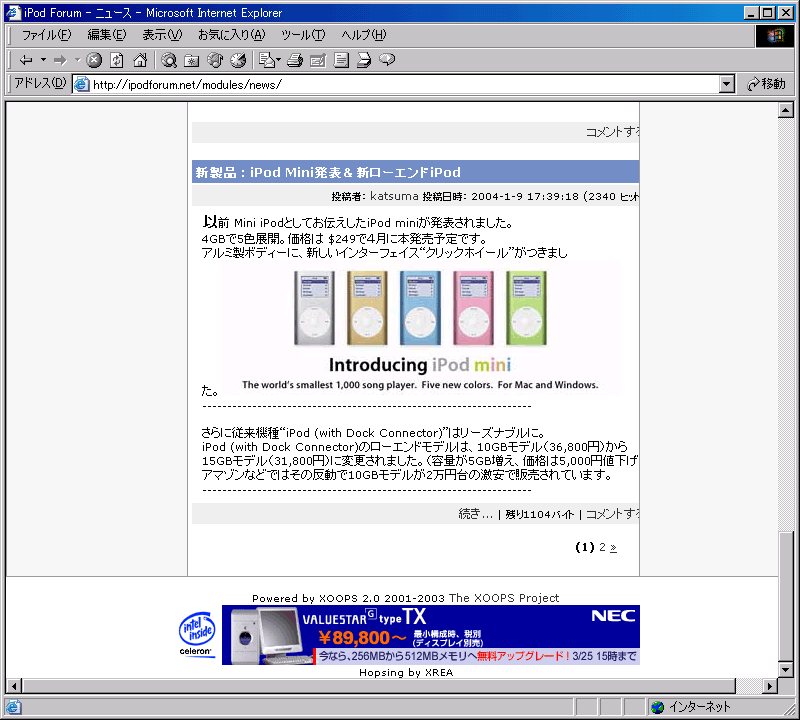Viewport: 800px width, 720px height.
Task: Open the Search pane icon
Action: [169, 60]
